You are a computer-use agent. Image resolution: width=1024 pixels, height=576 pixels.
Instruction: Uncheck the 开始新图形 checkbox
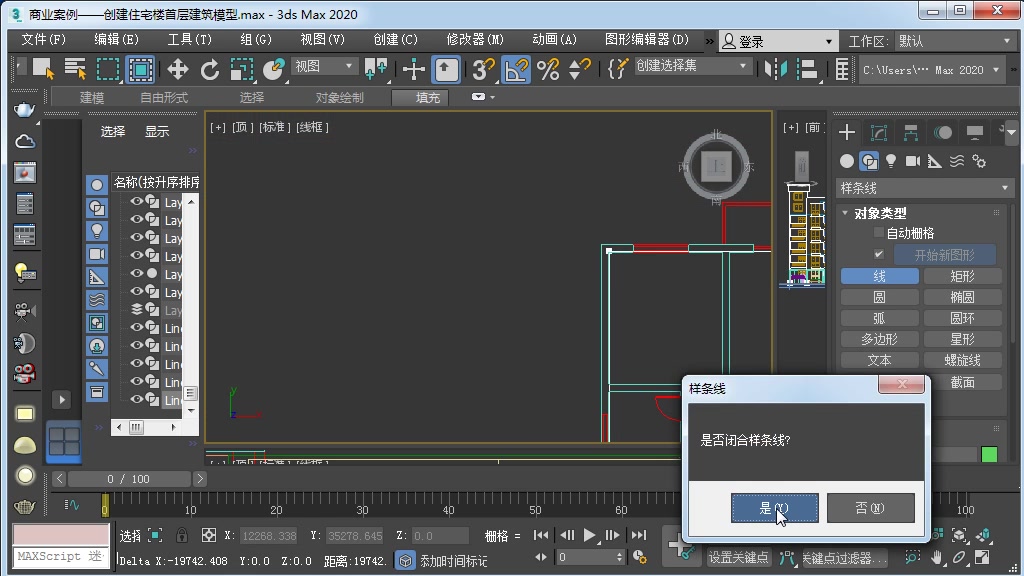(879, 254)
